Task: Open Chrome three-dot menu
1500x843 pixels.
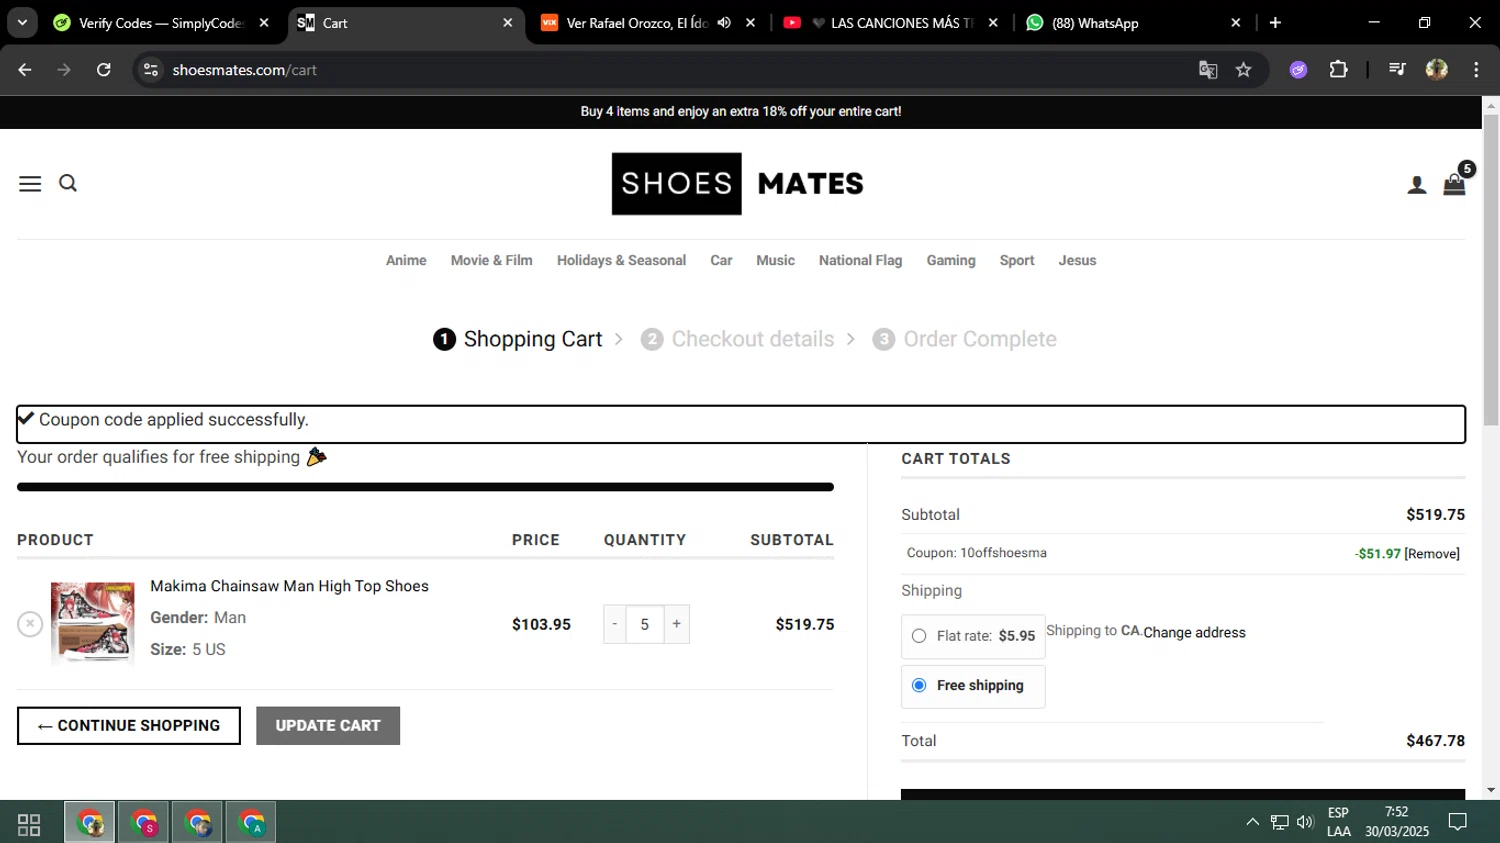Action: tap(1476, 70)
